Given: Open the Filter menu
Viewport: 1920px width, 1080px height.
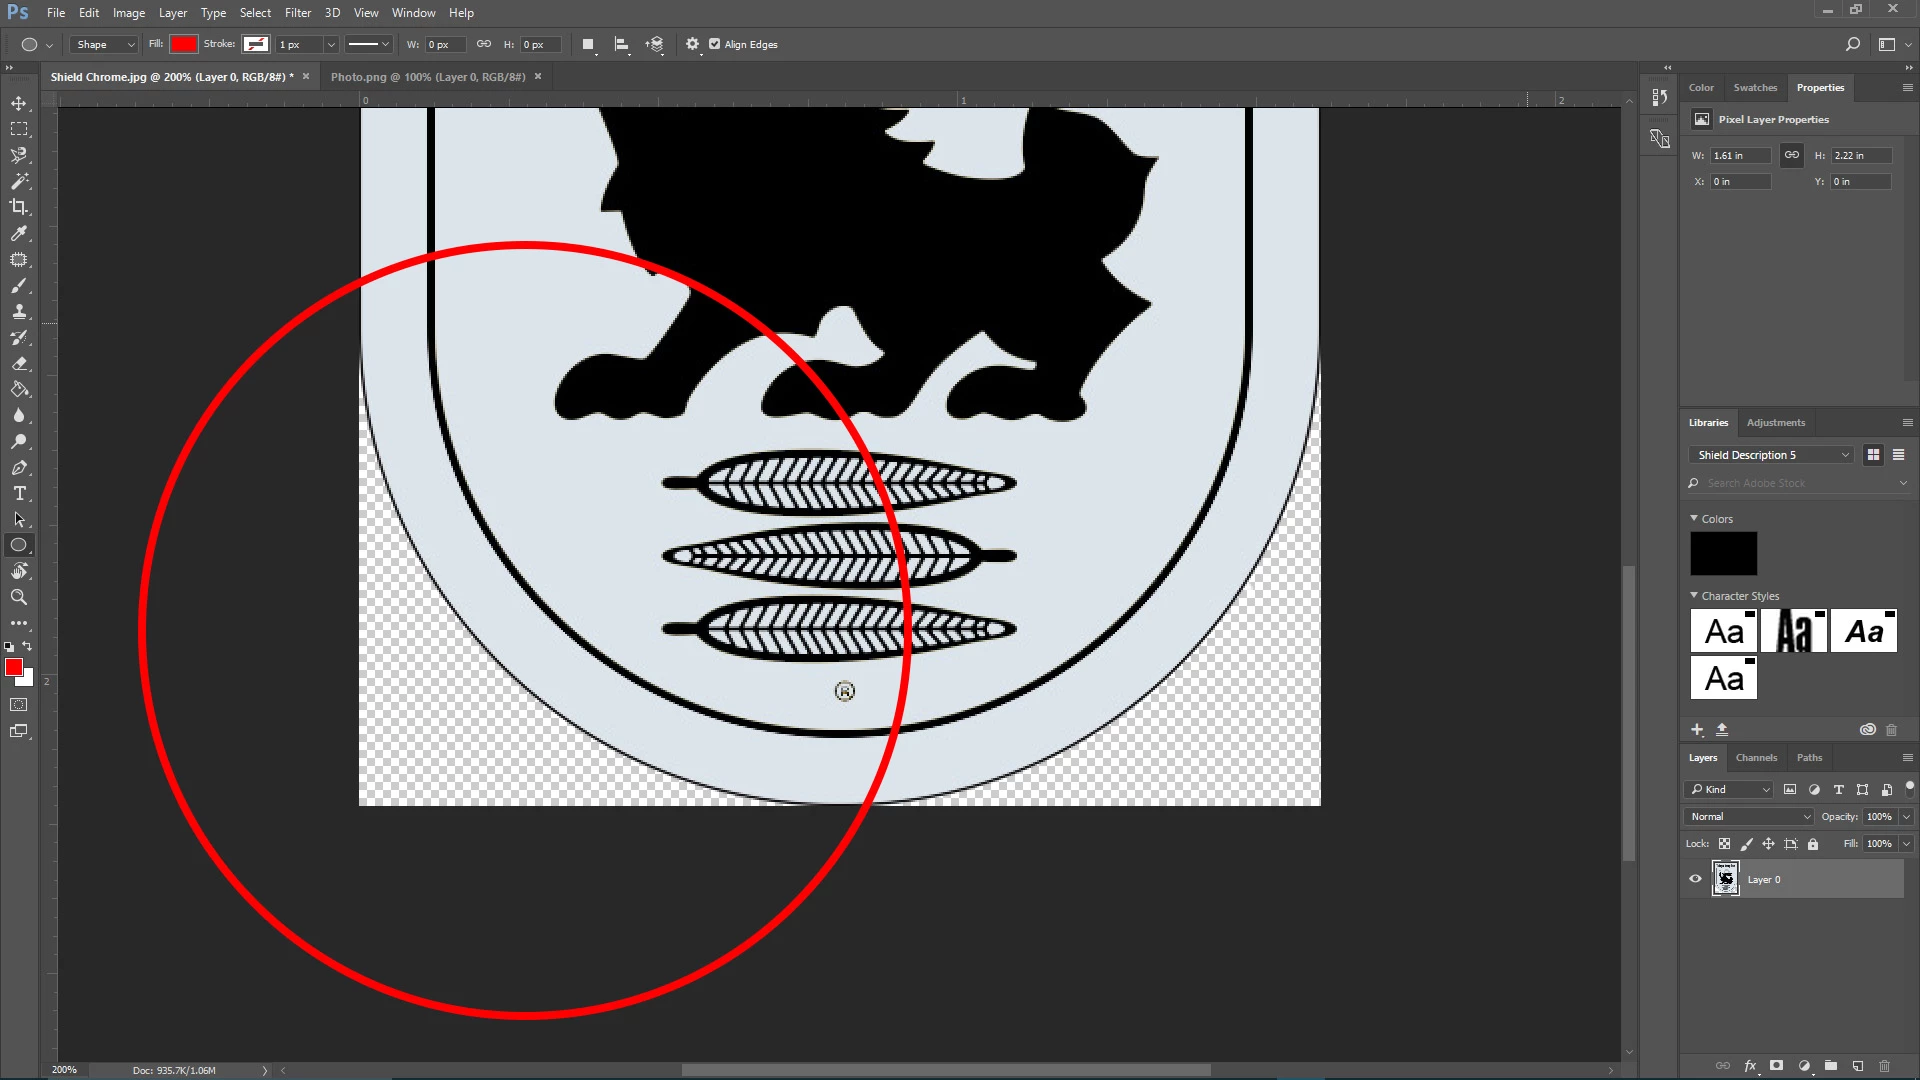Looking at the screenshot, I should [297, 13].
